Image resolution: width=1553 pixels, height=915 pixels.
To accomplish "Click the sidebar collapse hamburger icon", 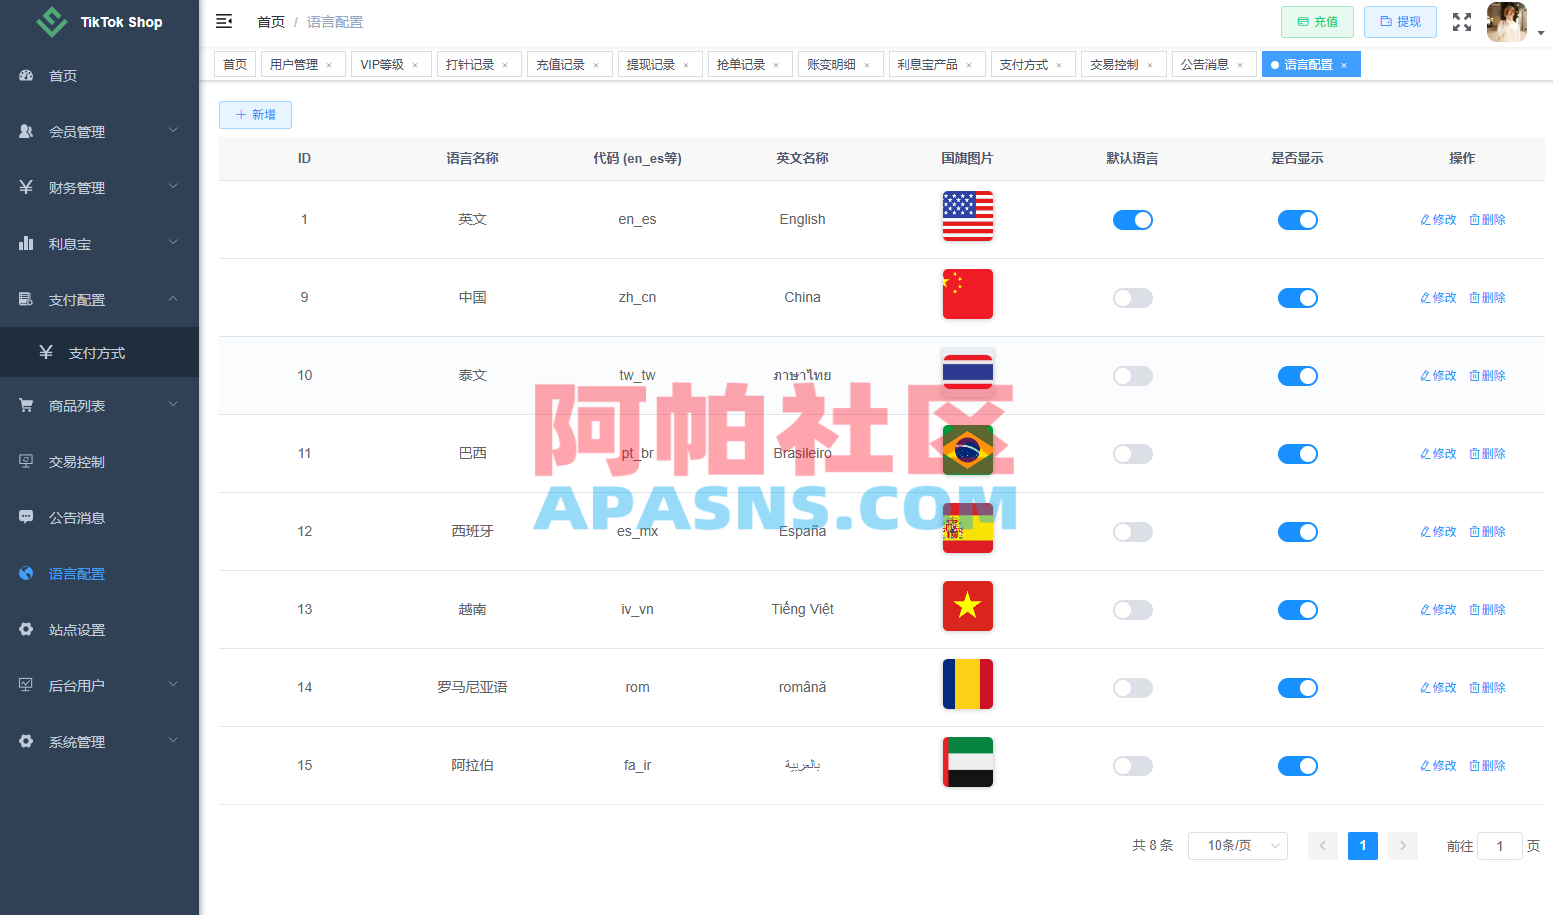I will click(x=224, y=21).
